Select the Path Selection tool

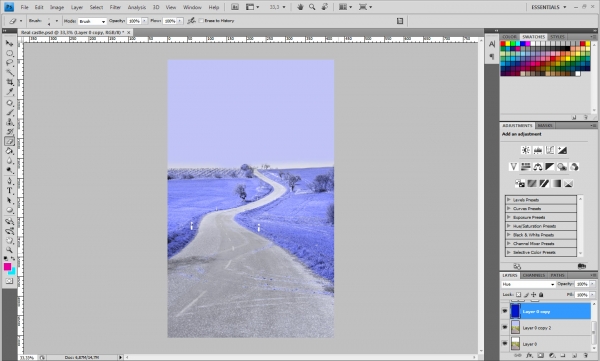pos(10,200)
